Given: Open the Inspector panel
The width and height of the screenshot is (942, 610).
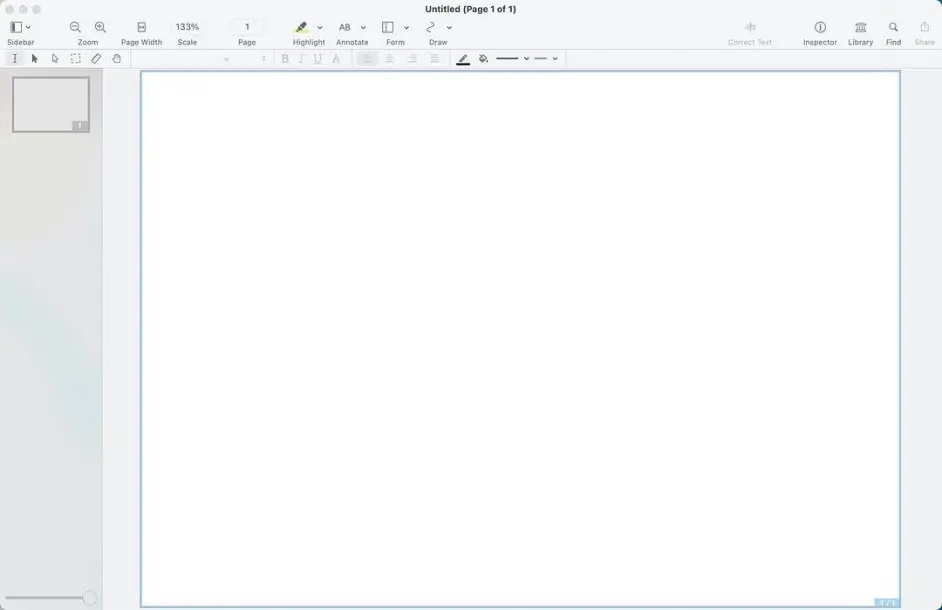Looking at the screenshot, I should point(819,28).
